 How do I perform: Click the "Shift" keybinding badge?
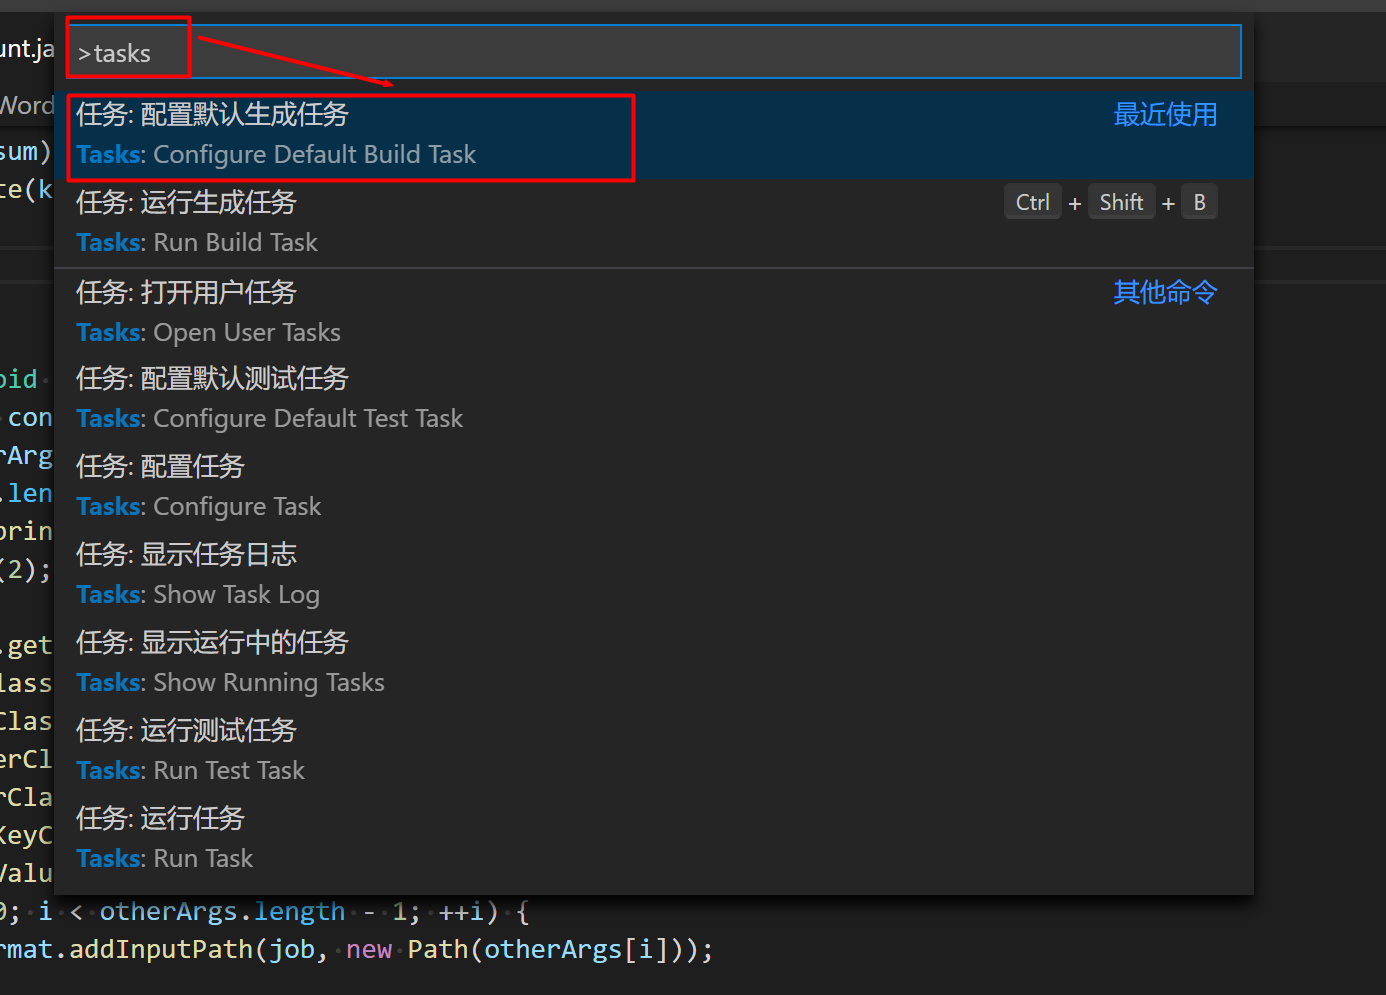[x=1121, y=201]
